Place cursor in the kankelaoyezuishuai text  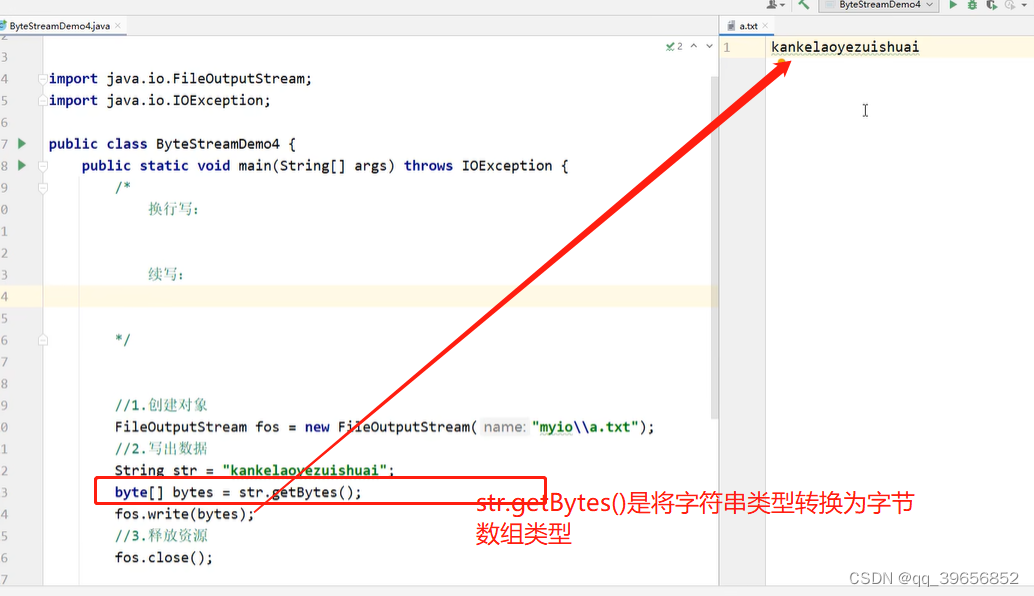tap(845, 46)
